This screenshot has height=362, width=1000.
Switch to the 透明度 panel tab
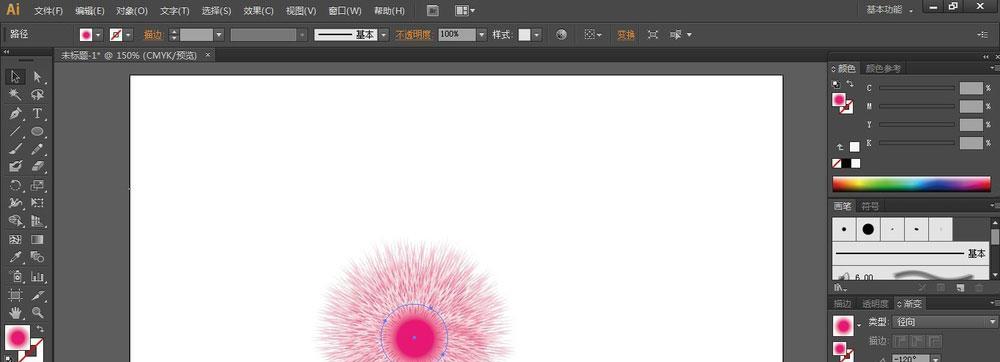click(x=875, y=304)
